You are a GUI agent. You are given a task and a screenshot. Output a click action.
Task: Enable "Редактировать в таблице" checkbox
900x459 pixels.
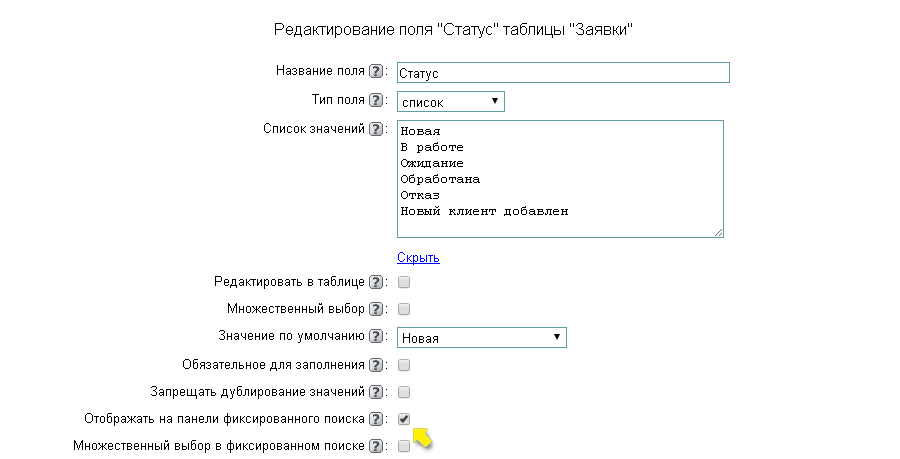coord(404,283)
